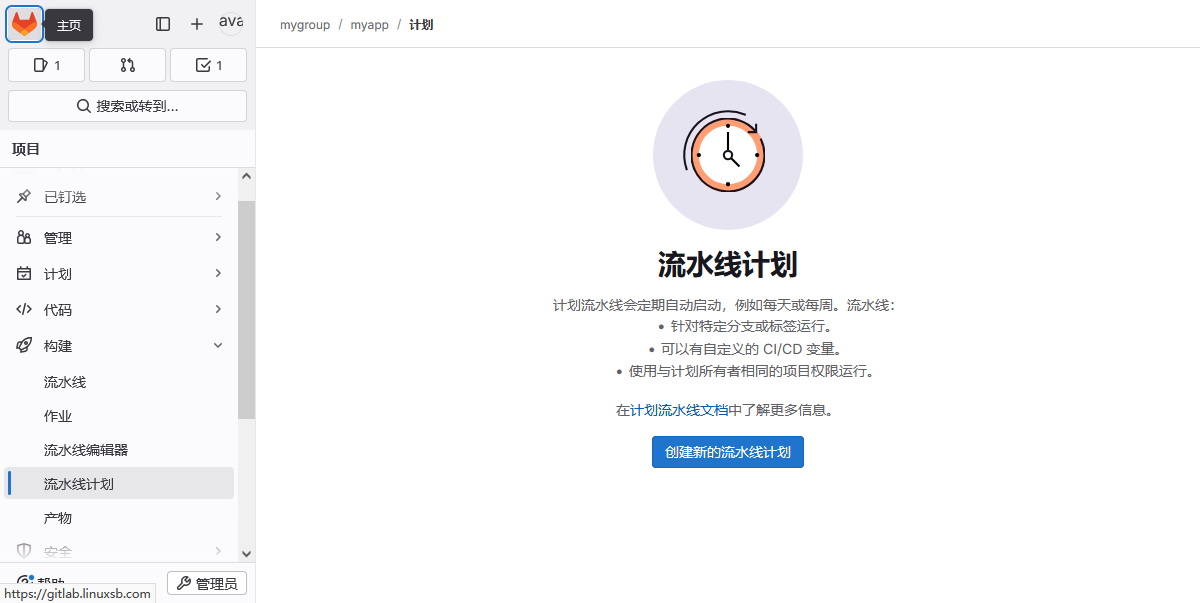This screenshot has height=603, width=1200.
Task: Click the 搜索或转到 search field
Action: (127, 106)
